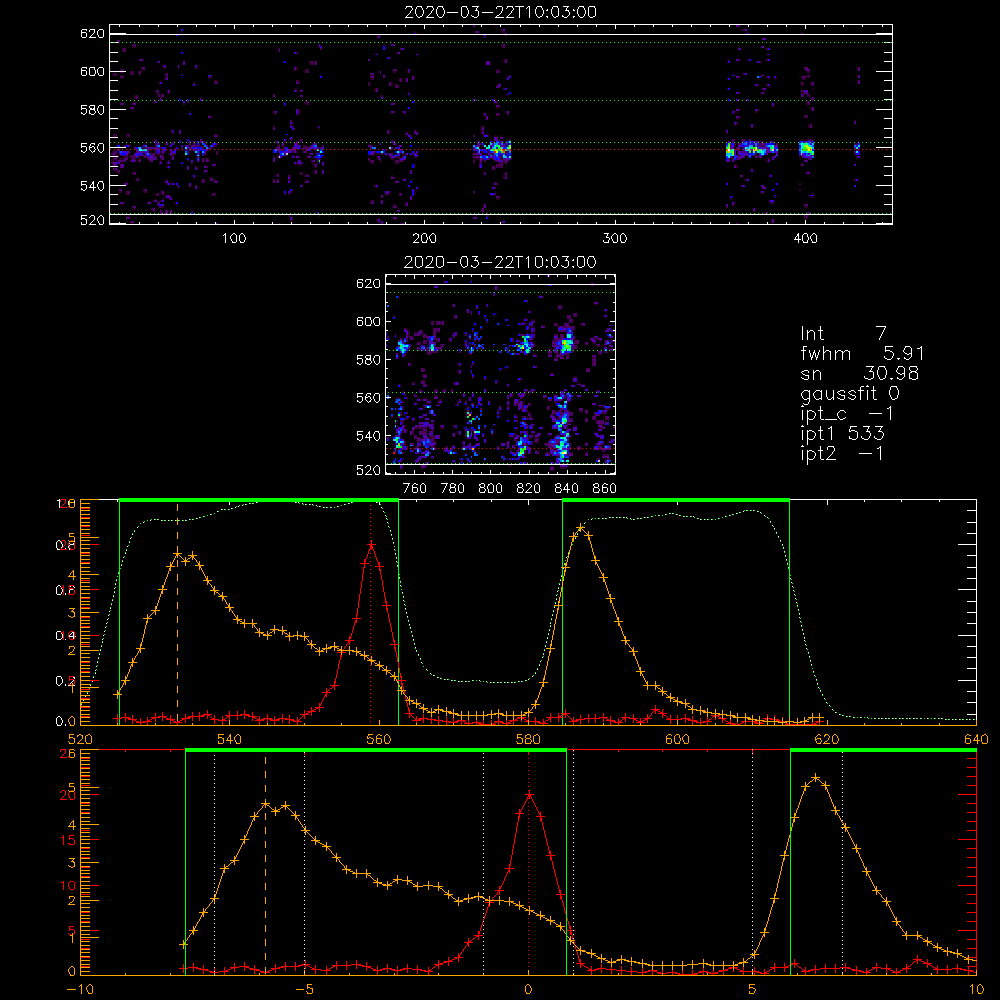The width and height of the screenshot is (1000, 1000).
Task: Click y-axis label 600 of the wide spectrogram
Action: click(92, 71)
